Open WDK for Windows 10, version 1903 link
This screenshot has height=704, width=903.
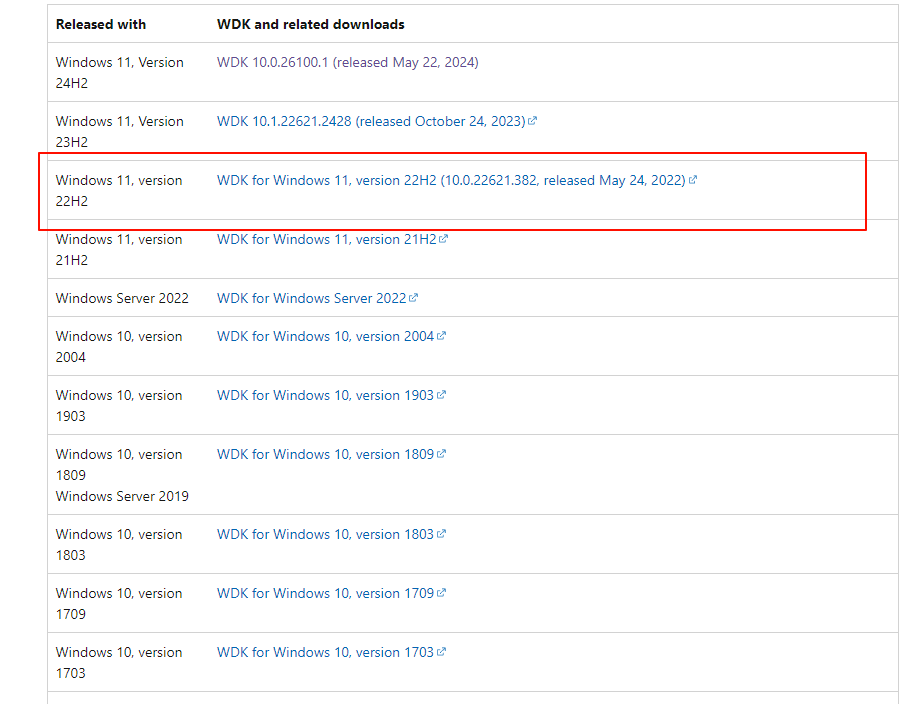tap(325, 395)
